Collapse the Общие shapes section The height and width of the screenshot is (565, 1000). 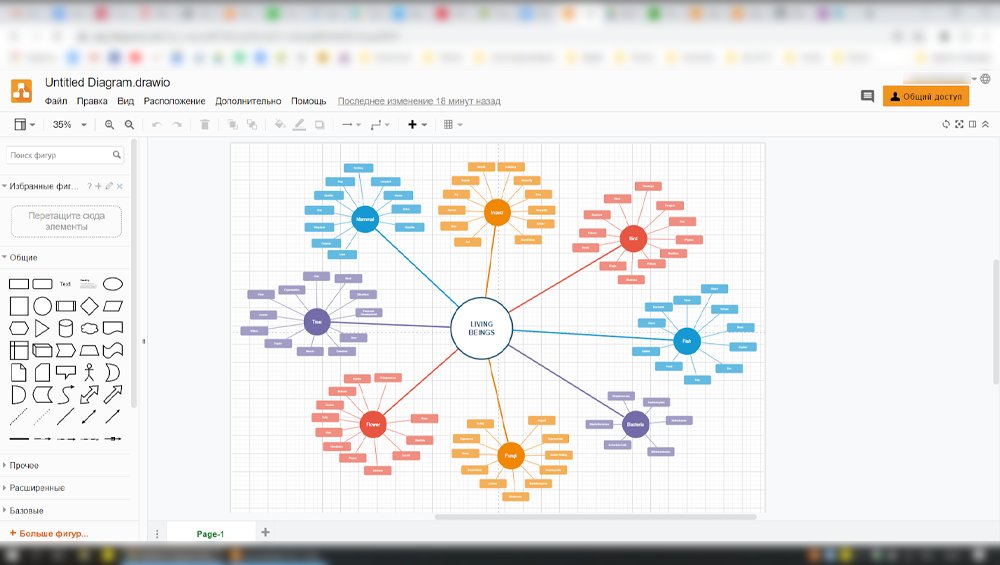[x=24, y=257]
